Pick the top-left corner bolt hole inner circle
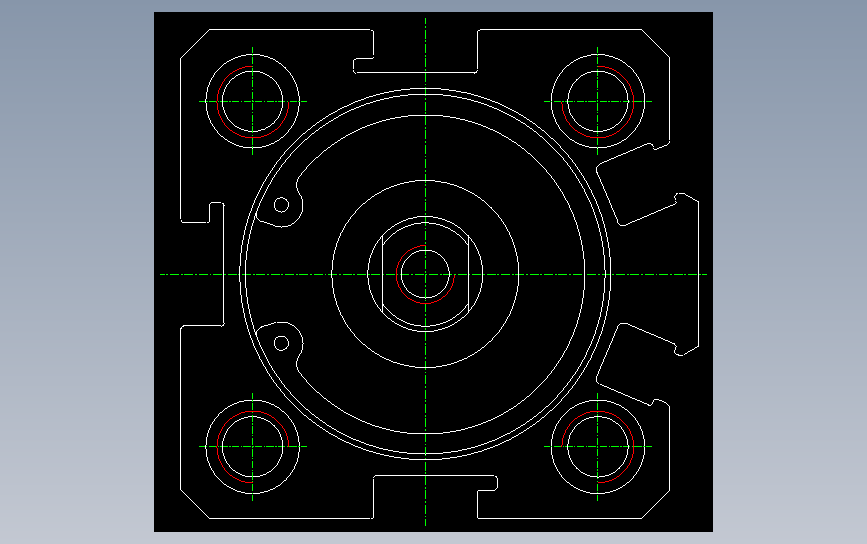This screenshot has height=544, width=867. (x=253, y=101)
